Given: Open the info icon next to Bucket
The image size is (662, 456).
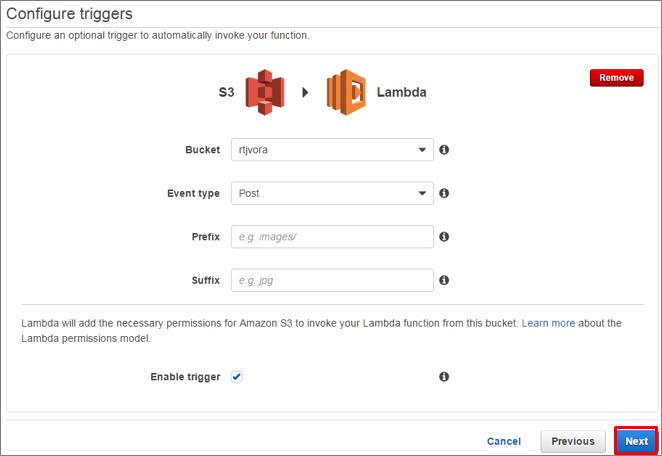Looking at the screenshot, I should [x=444, y=149].
